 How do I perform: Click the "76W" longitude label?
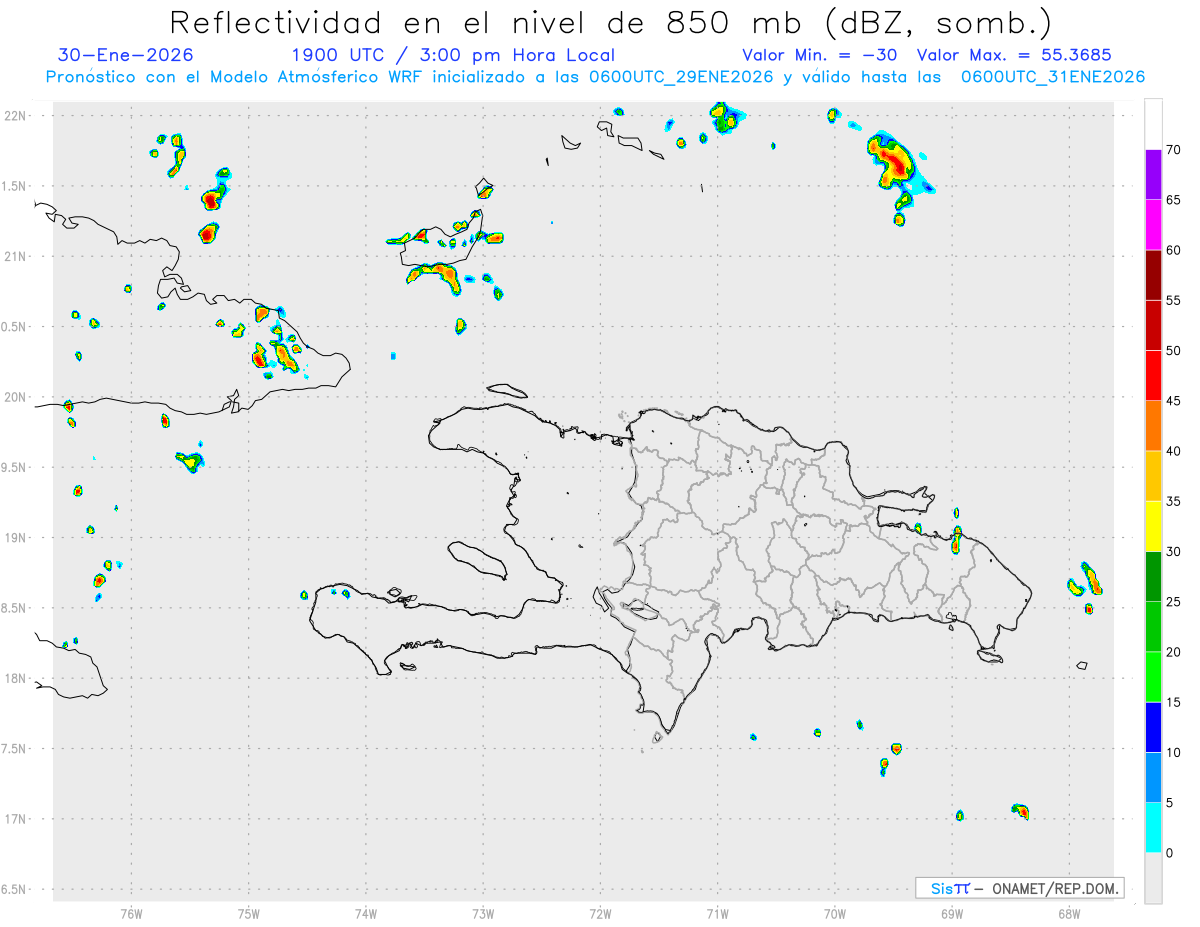click(x=131, y=913)
